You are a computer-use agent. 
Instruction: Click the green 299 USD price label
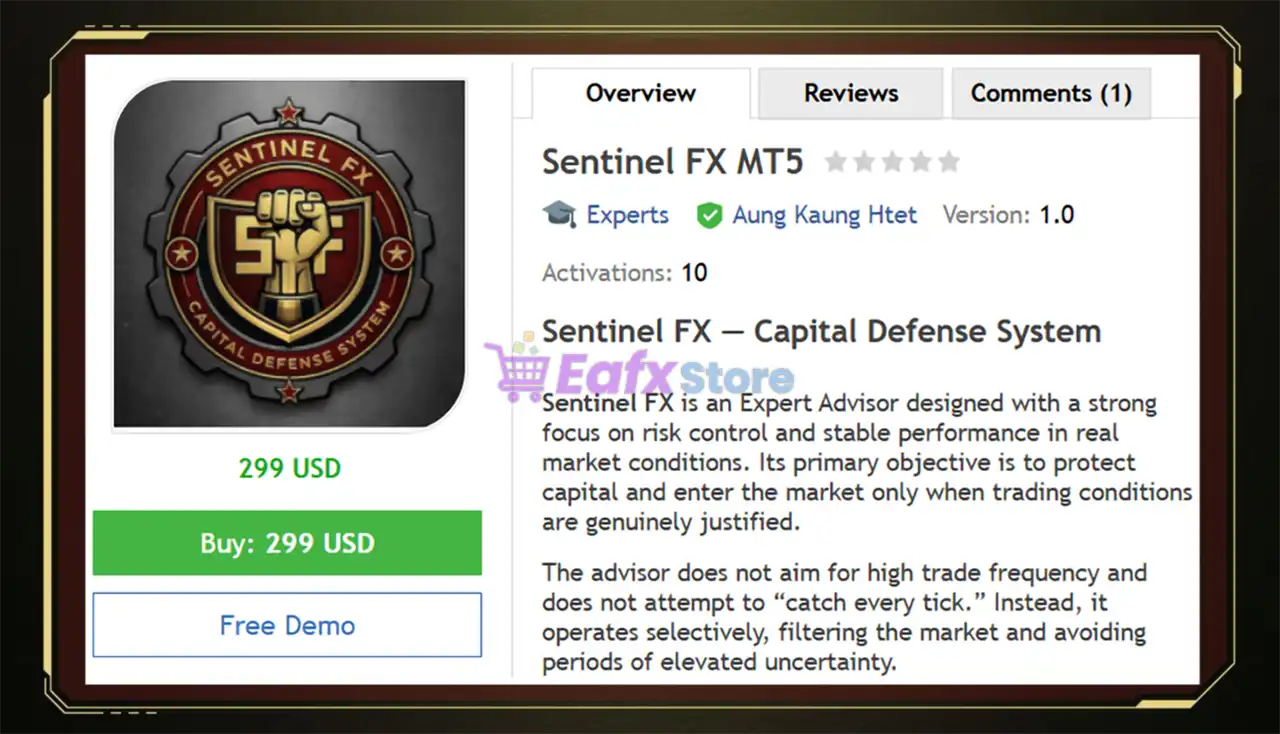point(289,468)
